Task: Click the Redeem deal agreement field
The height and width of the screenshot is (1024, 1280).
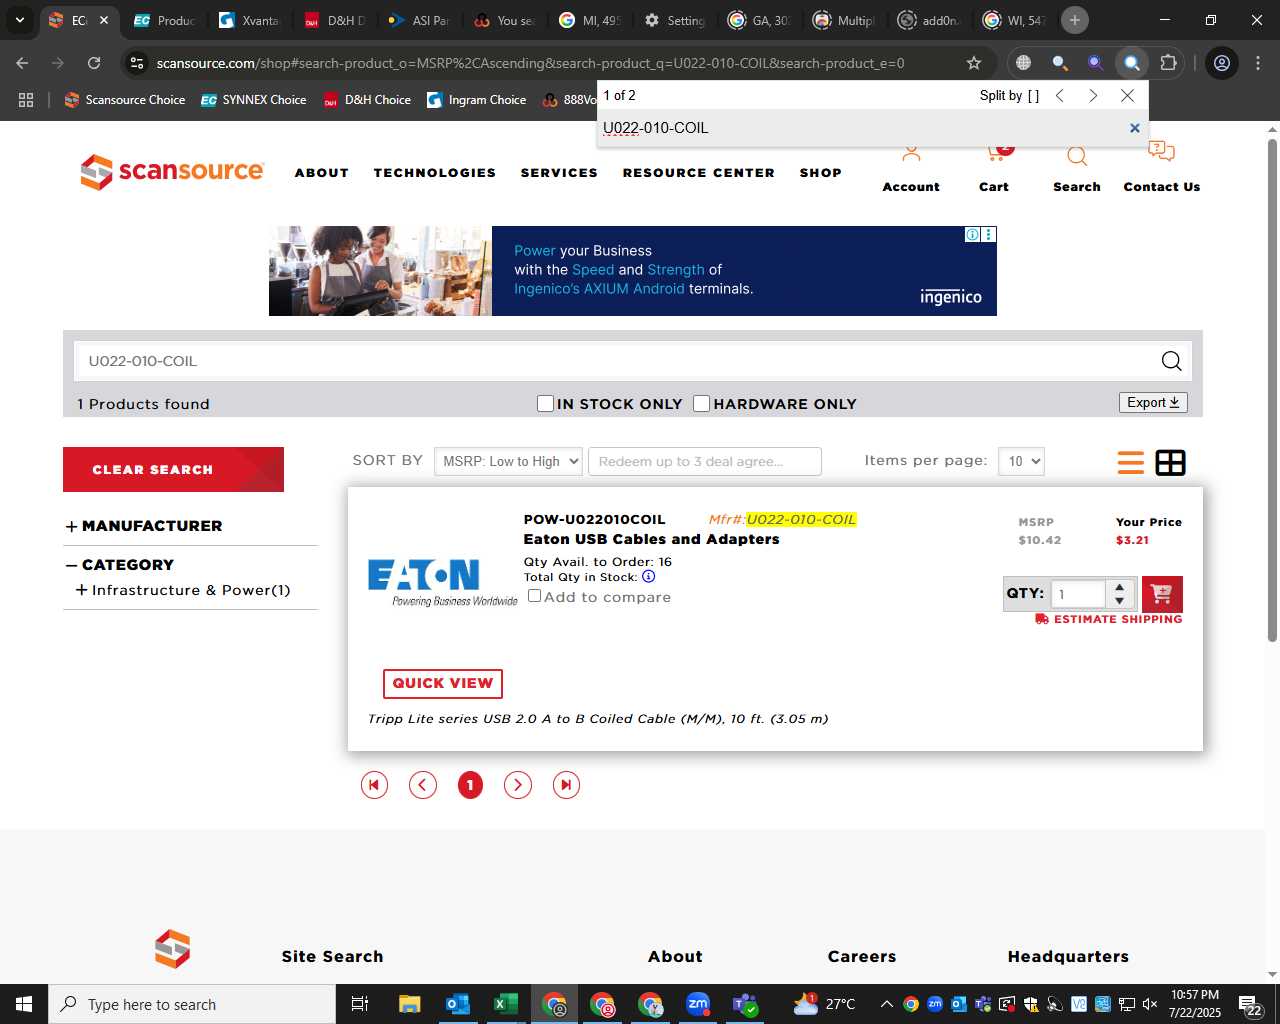Action: [705, 461]
